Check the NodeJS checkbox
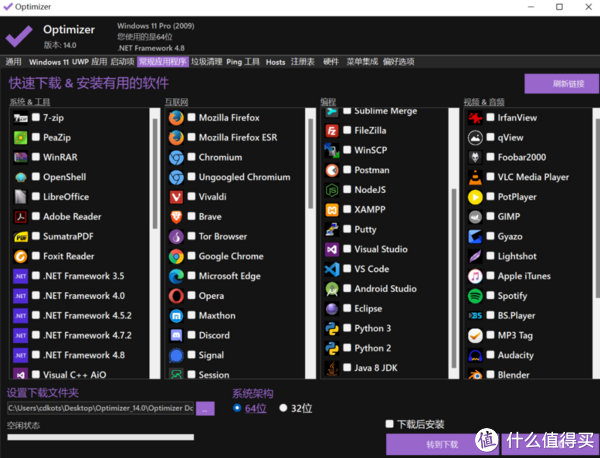 [347, 189]
